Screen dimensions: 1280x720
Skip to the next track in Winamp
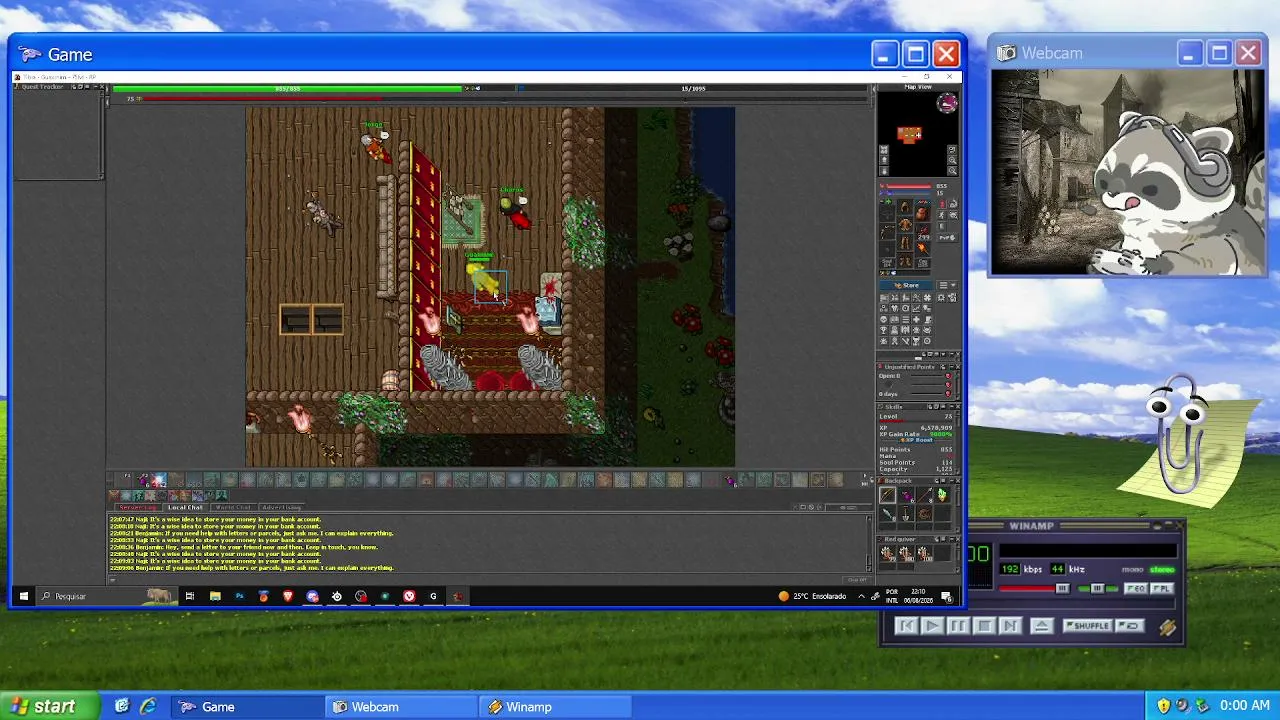coord(1010,626)
